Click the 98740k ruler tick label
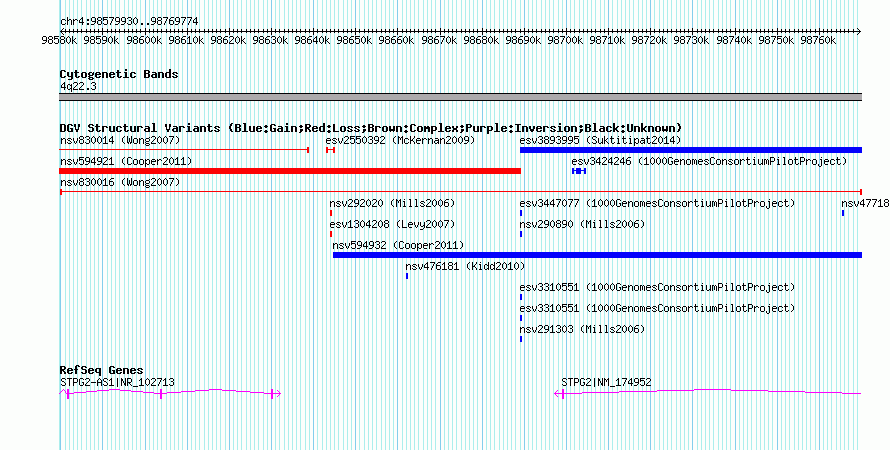The height and width of the screenshot is (450, 890). click(x=733, y=40)
